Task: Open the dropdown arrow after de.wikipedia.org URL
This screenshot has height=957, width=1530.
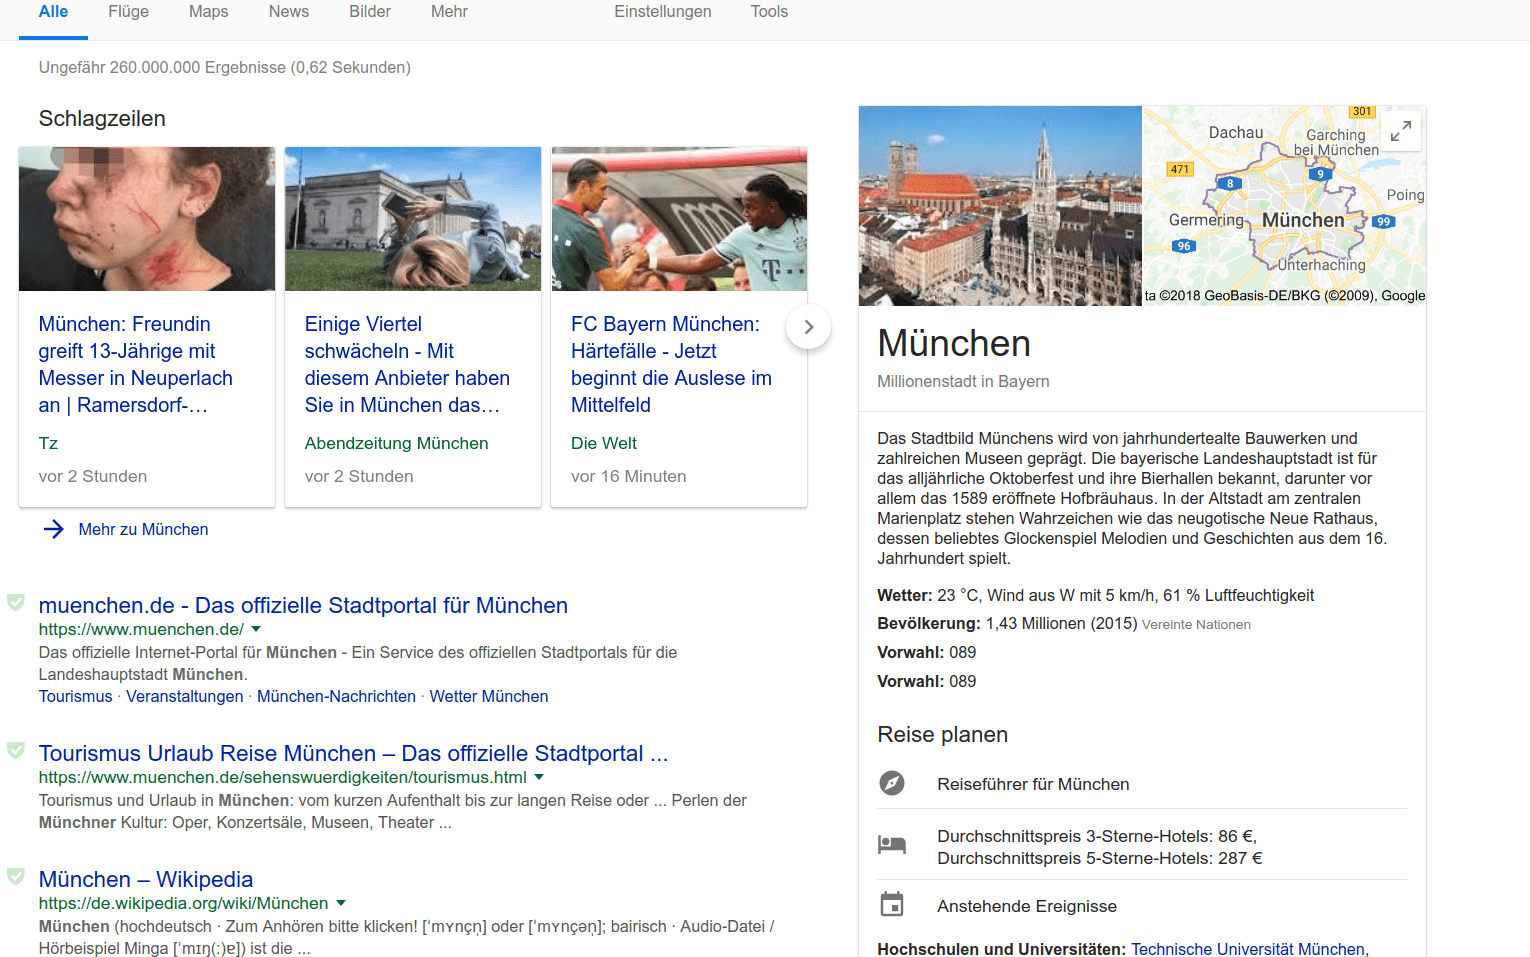Action: (x=341, y=903)
